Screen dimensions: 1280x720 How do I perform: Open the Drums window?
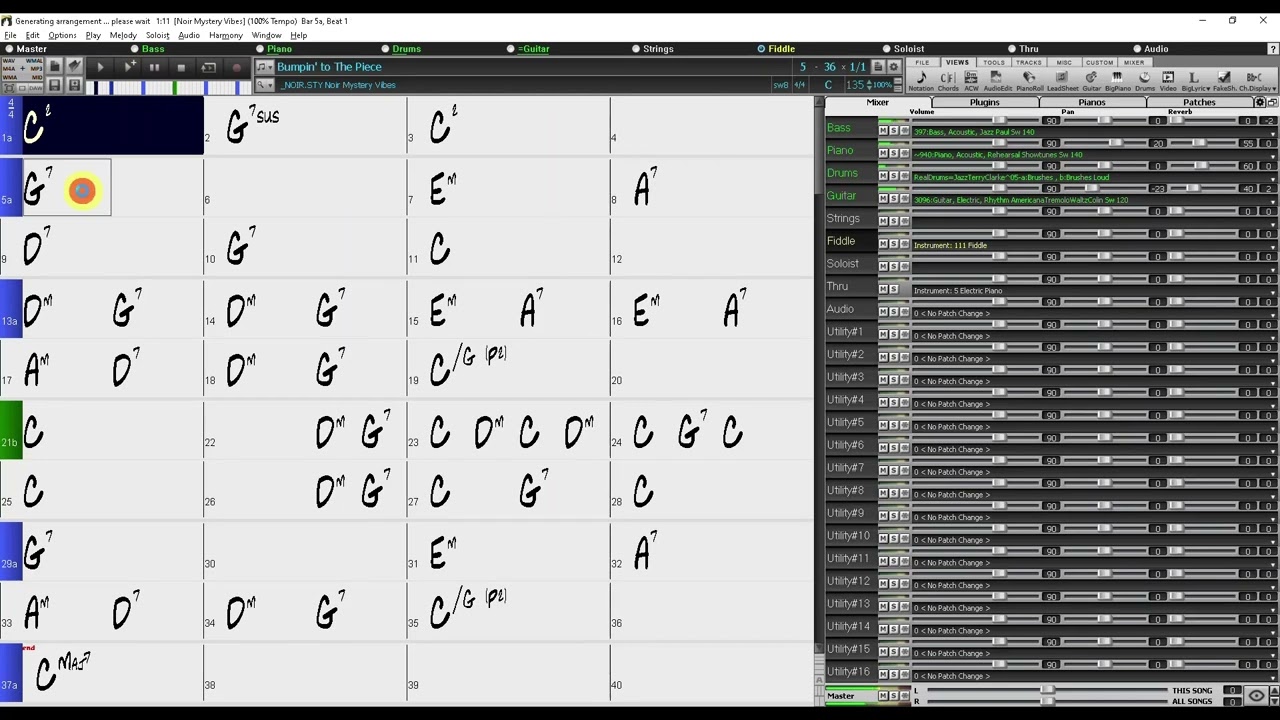tap(1144, 81)
